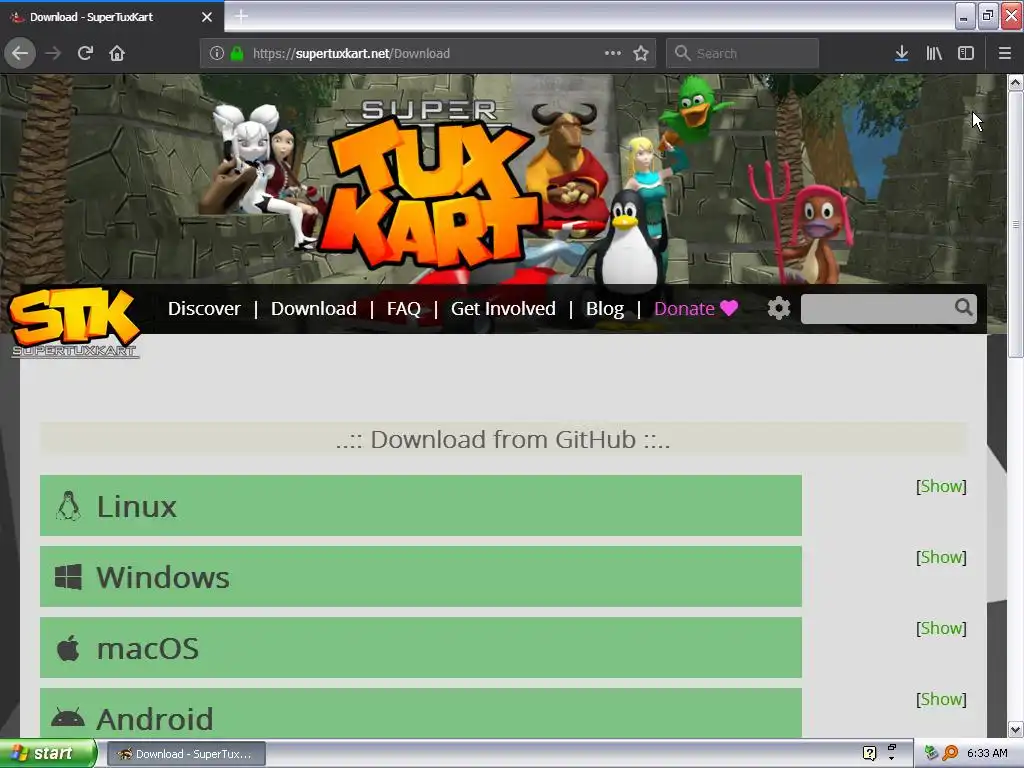The height and width of the screenshot is (768, 1024).
Task: Go back with the browser Back arrow
Action: click(x=20, y=53)
